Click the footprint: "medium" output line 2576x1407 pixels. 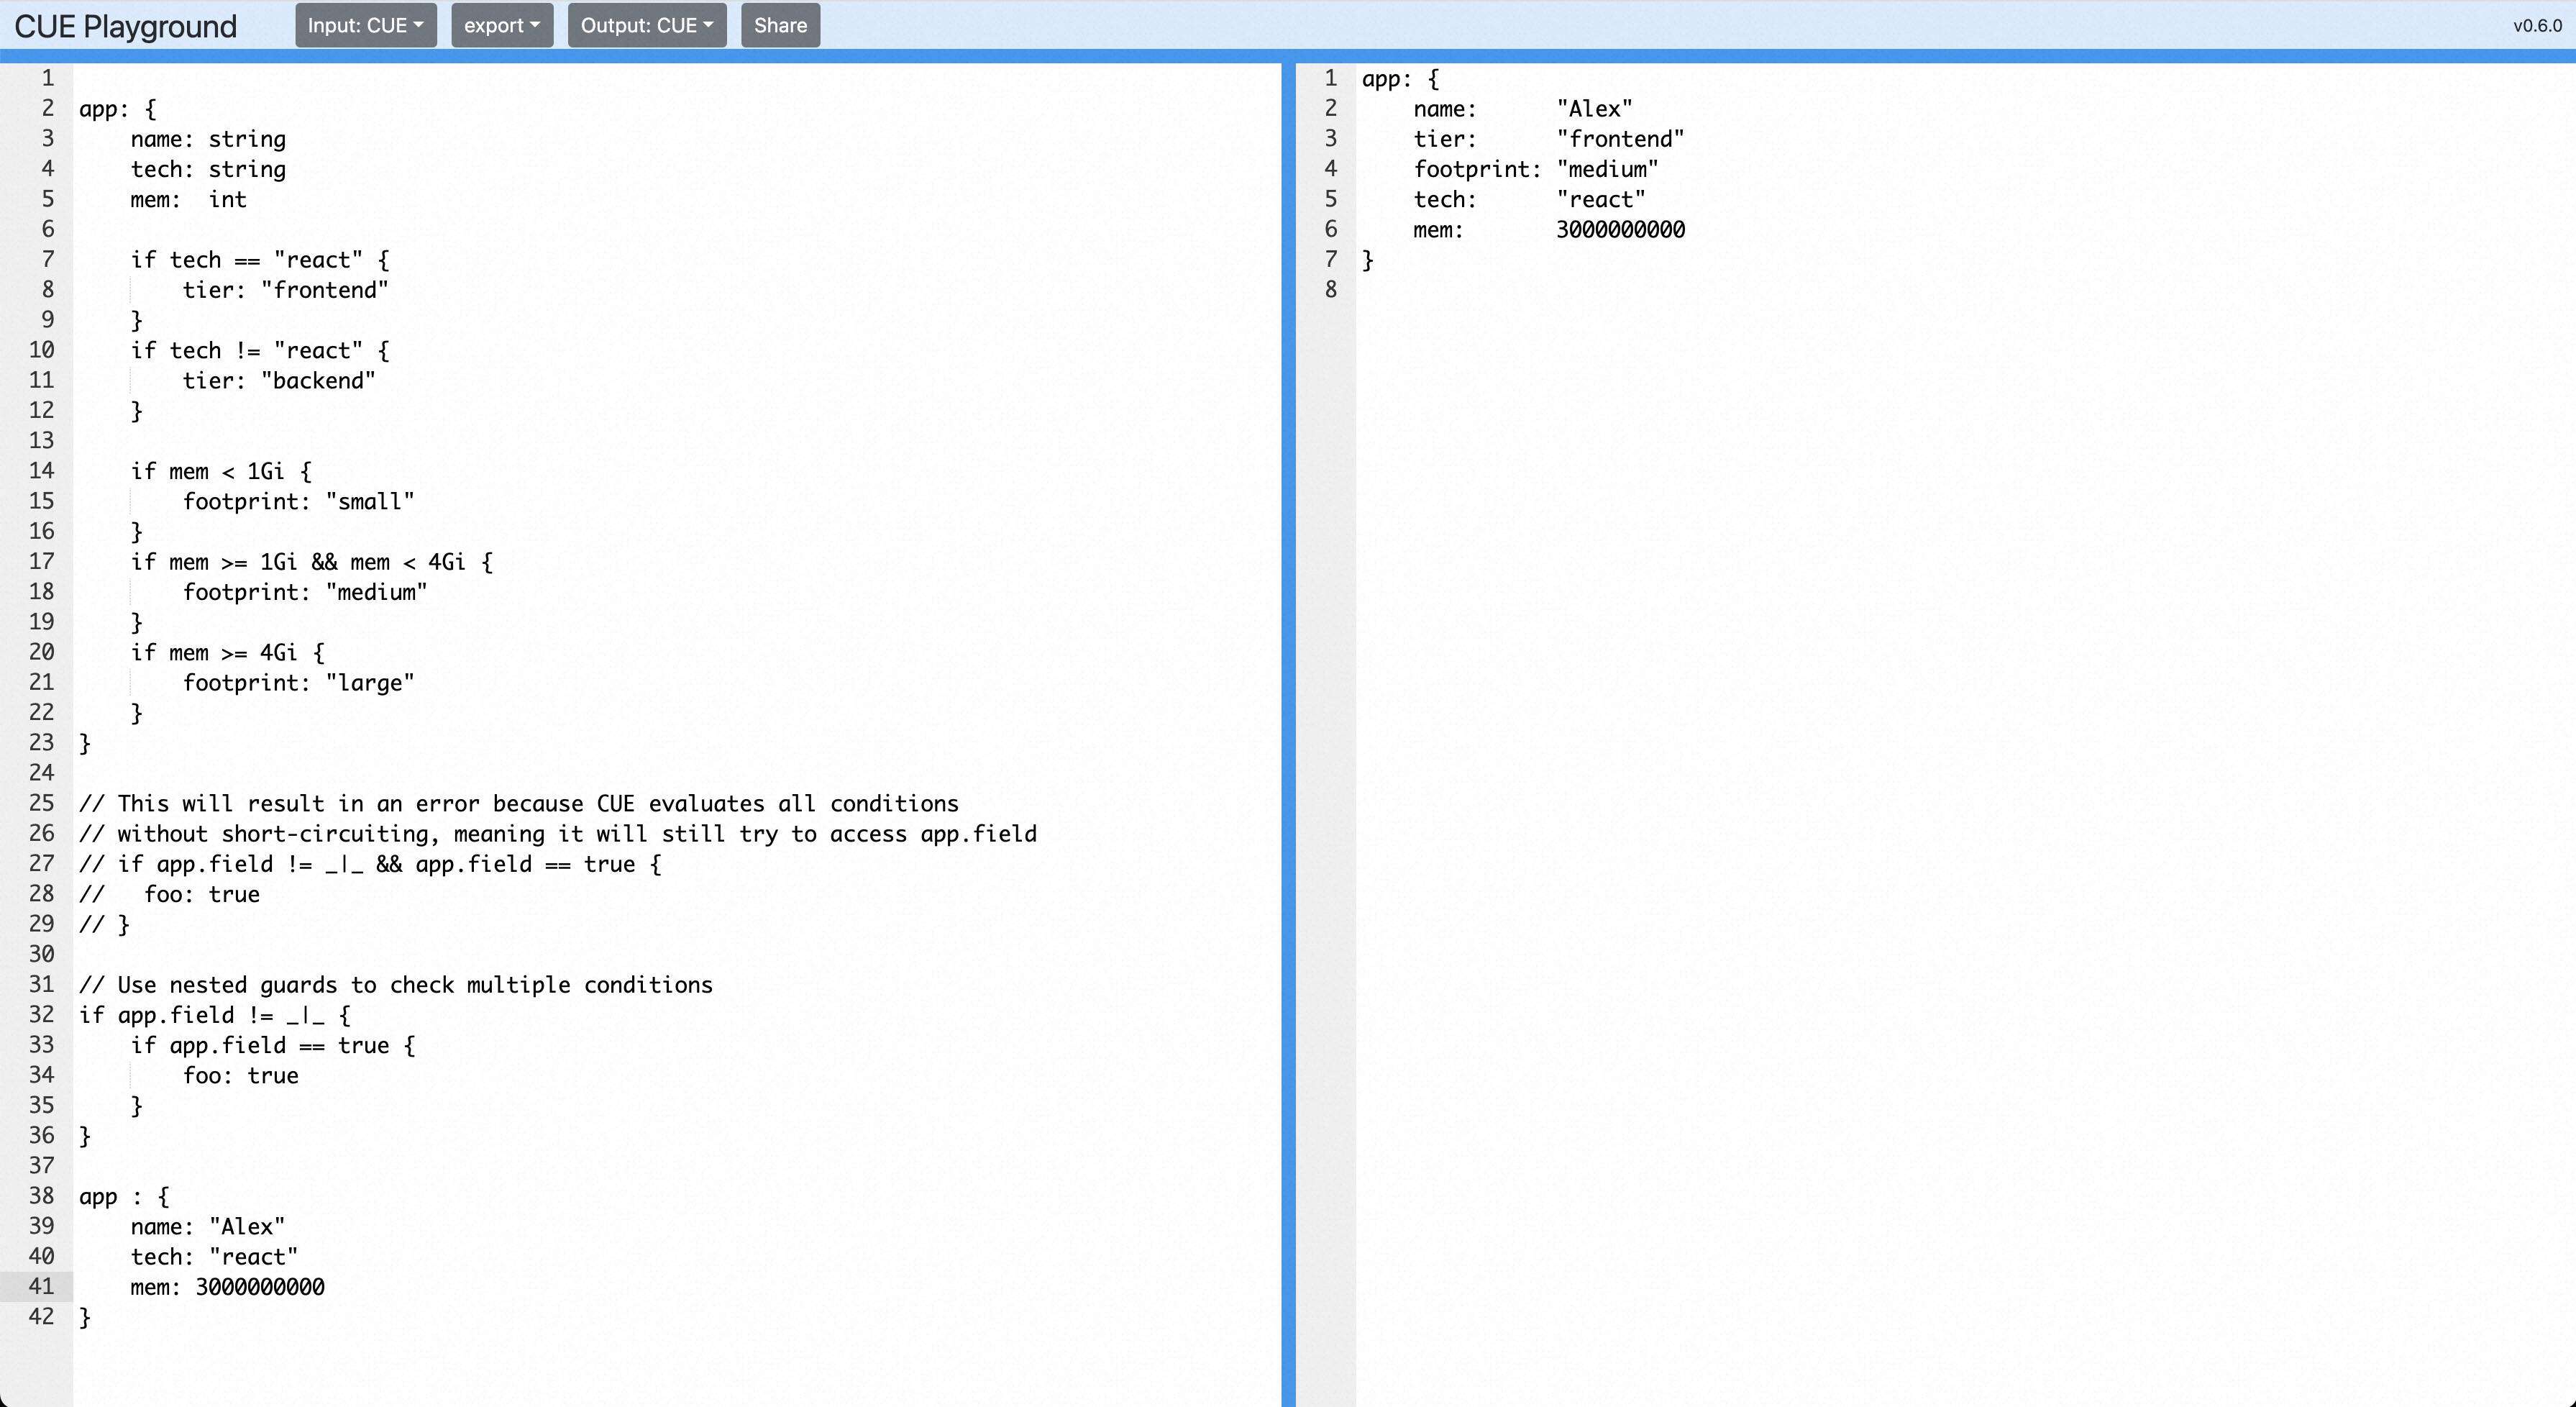pos(1535,169)
